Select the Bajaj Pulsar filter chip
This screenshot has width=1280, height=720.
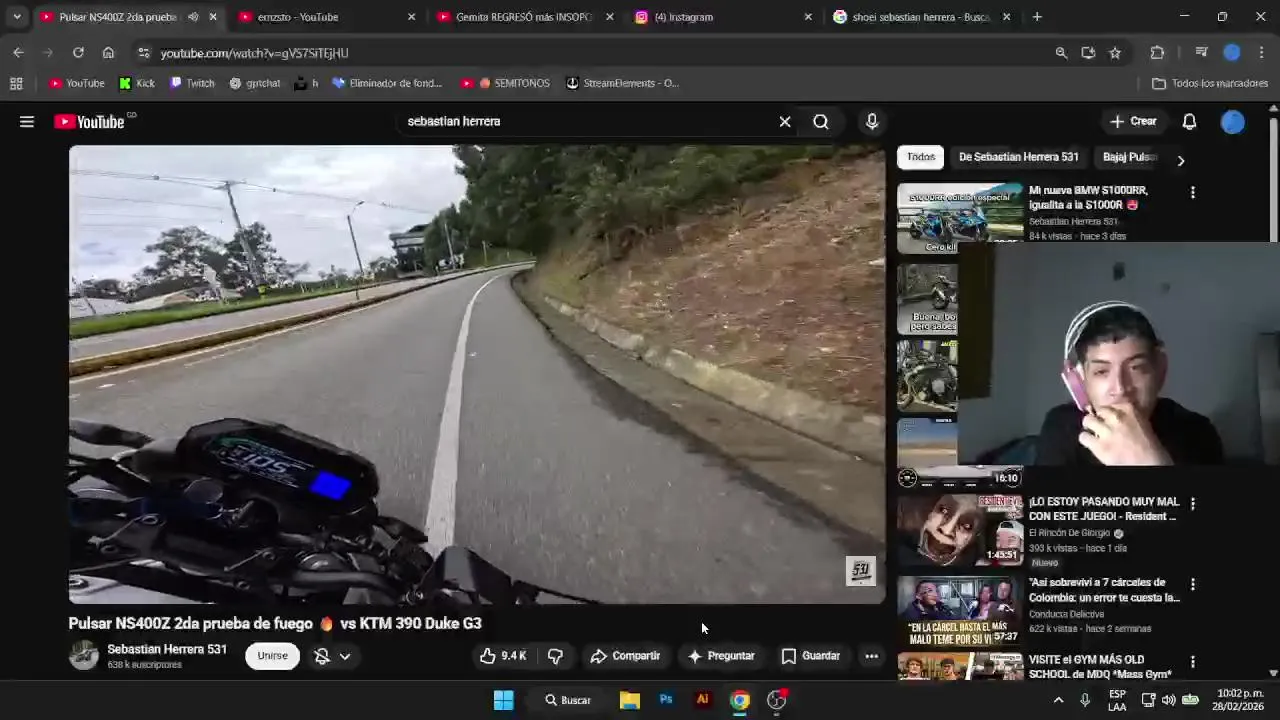[x=1129, y=157]
